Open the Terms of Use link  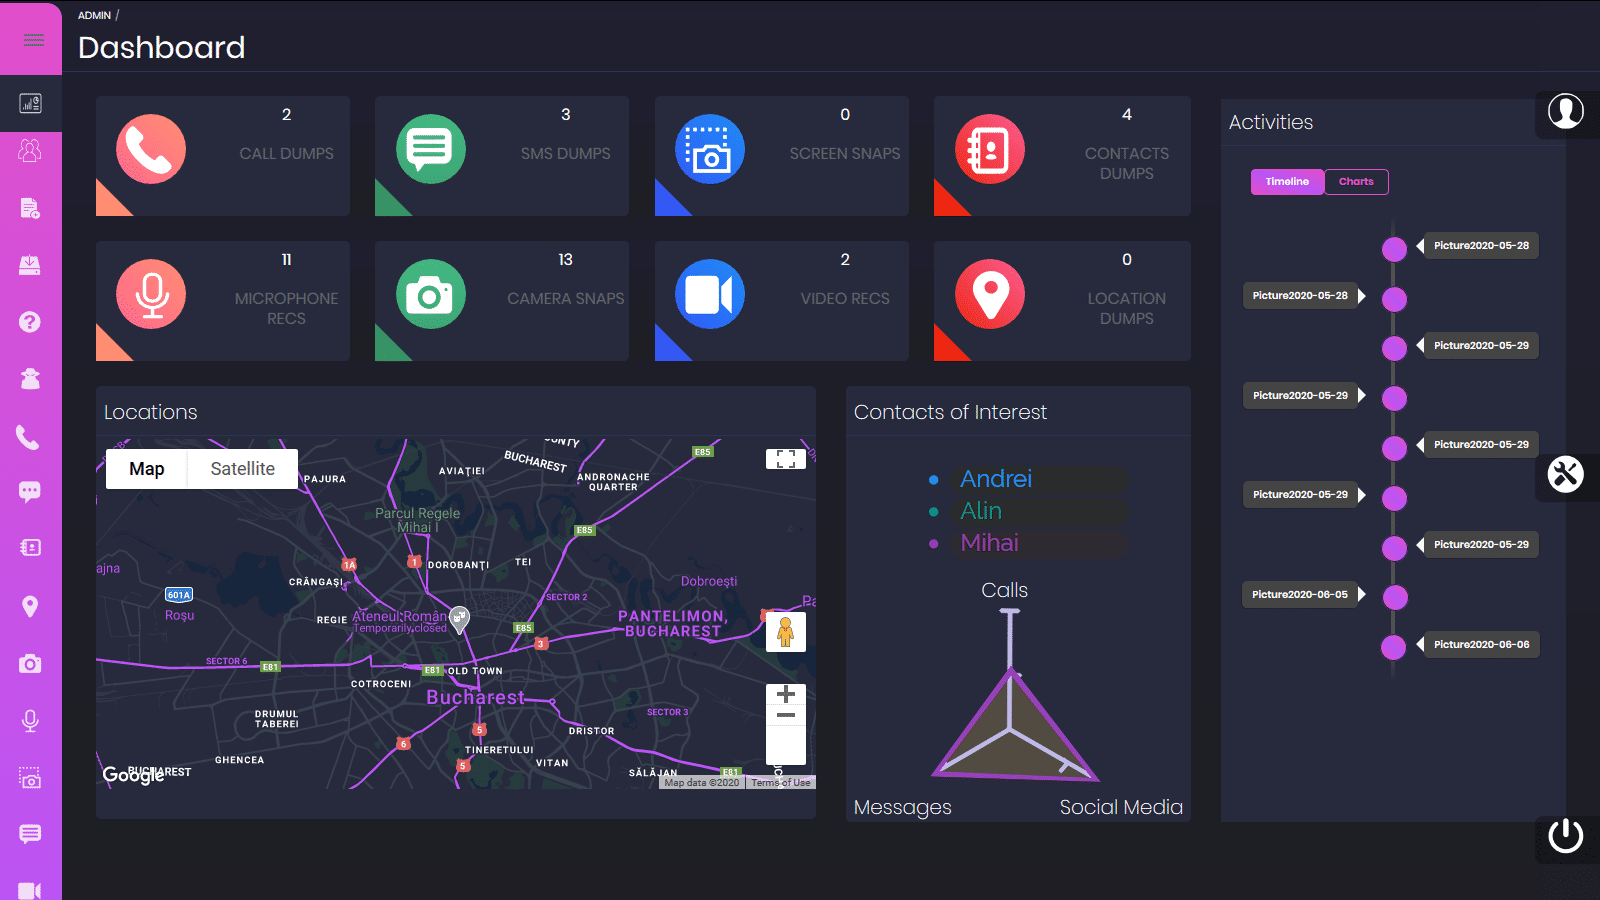pyautogui.click(x=779, y=782)
